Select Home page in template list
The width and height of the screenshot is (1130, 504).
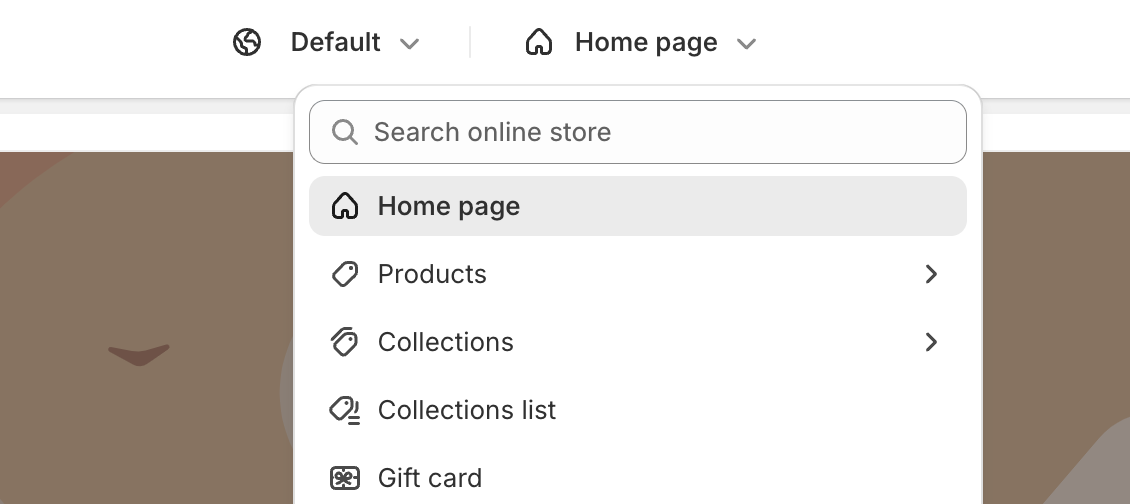638,206
